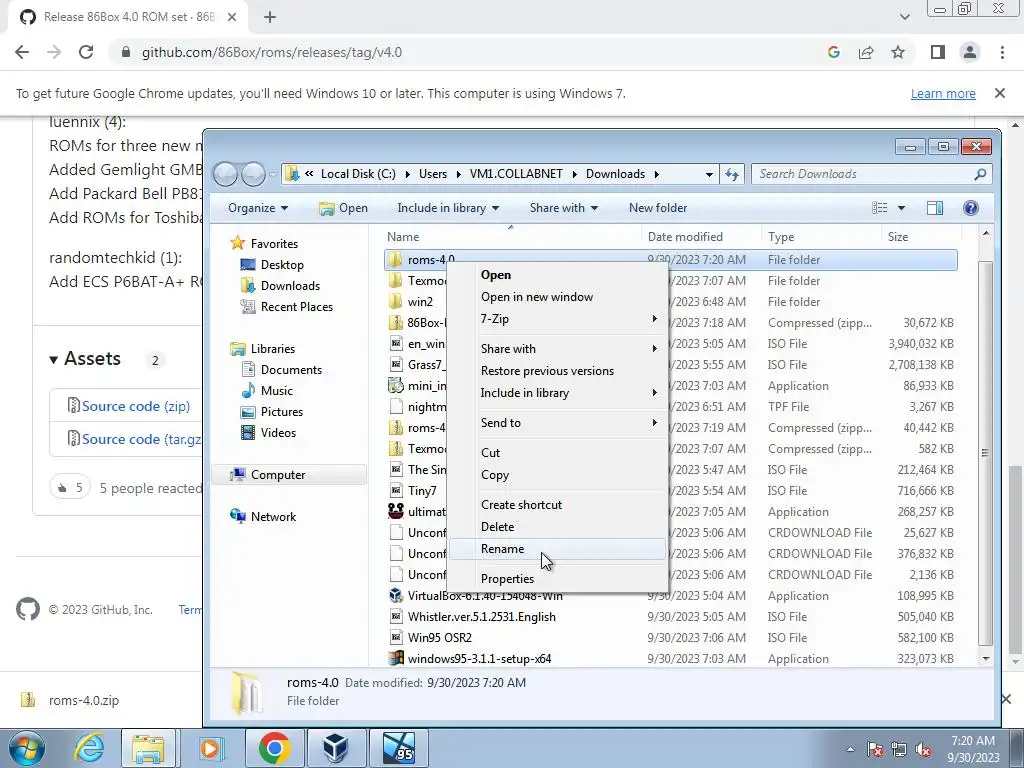Choose Cut in context menu

(557, 453)
